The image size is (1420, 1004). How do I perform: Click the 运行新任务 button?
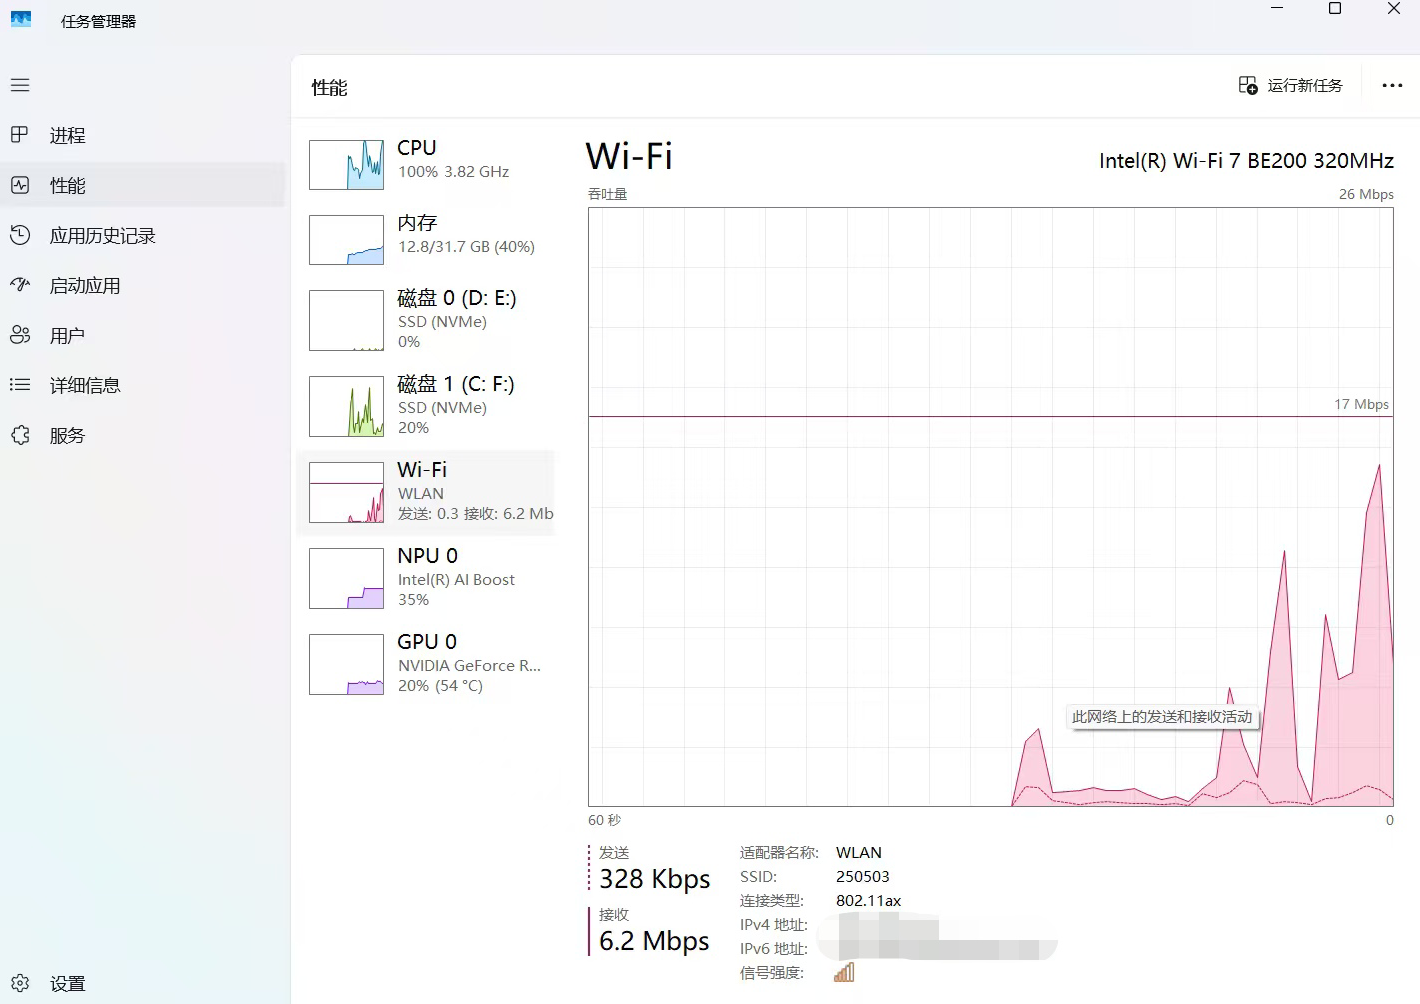pyautogui.click(x=1291, y=86)
